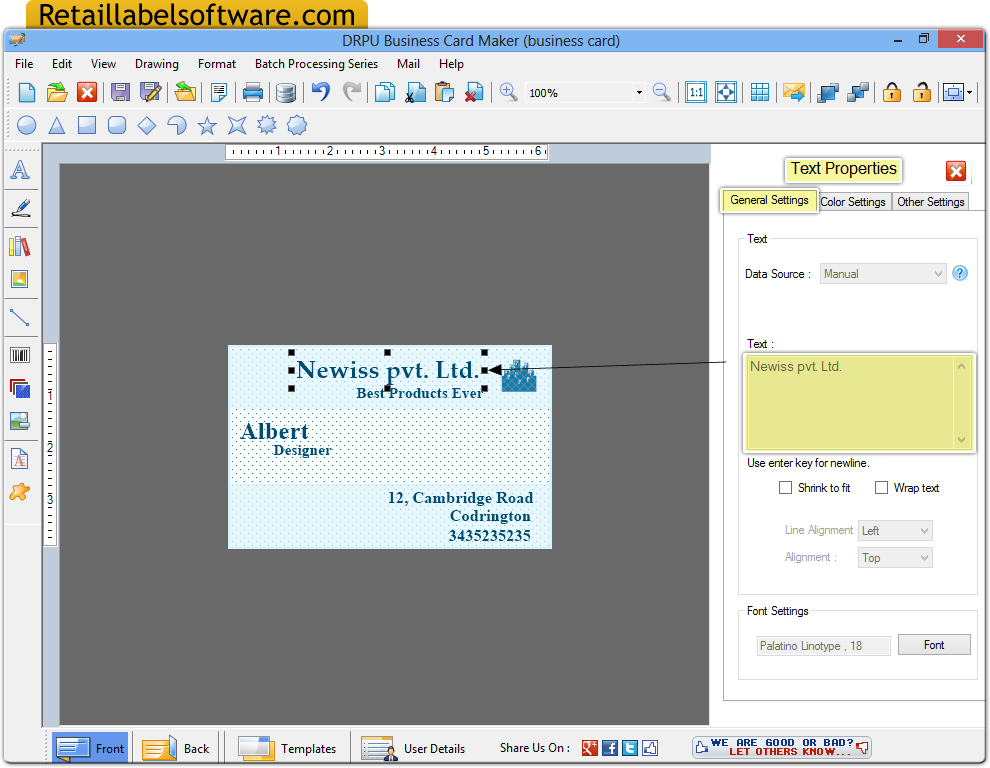
Task: Click the Undo icon in the toolbar
Action: [x=320, y=91]
